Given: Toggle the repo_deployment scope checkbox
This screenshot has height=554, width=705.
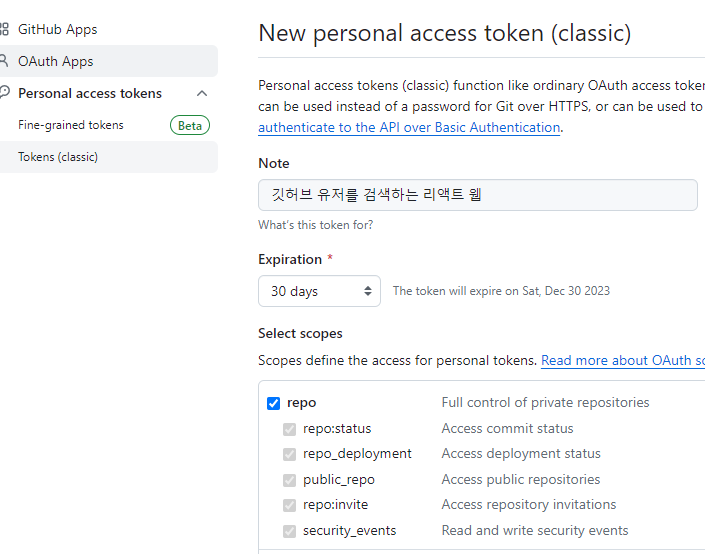Looking at the screenshot, I should pyautogui.click(x=289, y=454).
